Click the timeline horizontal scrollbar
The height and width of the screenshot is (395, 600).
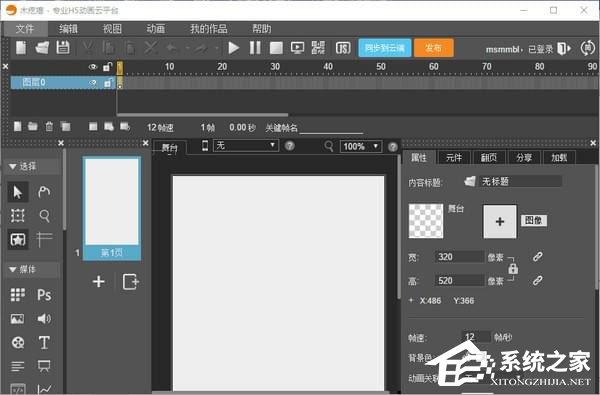click(x=202, y=114)
